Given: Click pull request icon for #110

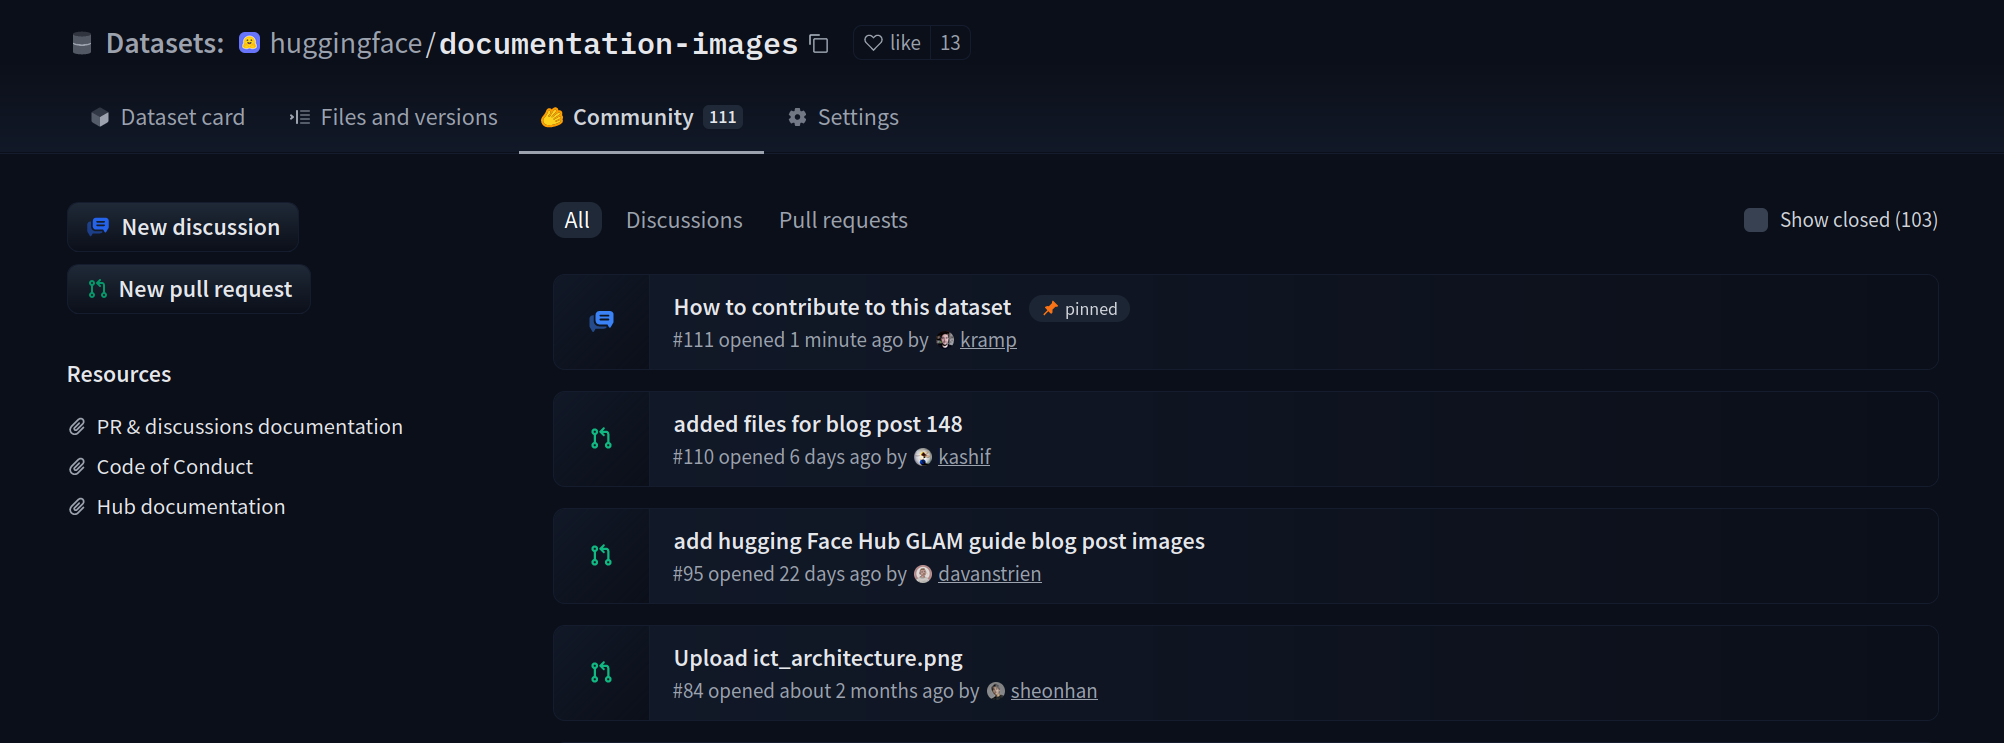Looking at the screenshot, I should tap(601, 438).
